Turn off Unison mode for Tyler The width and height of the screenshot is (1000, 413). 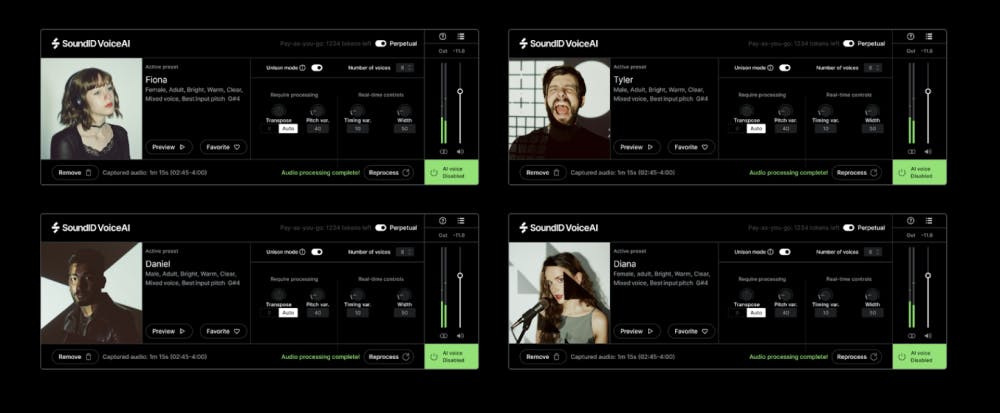point(785,68)
